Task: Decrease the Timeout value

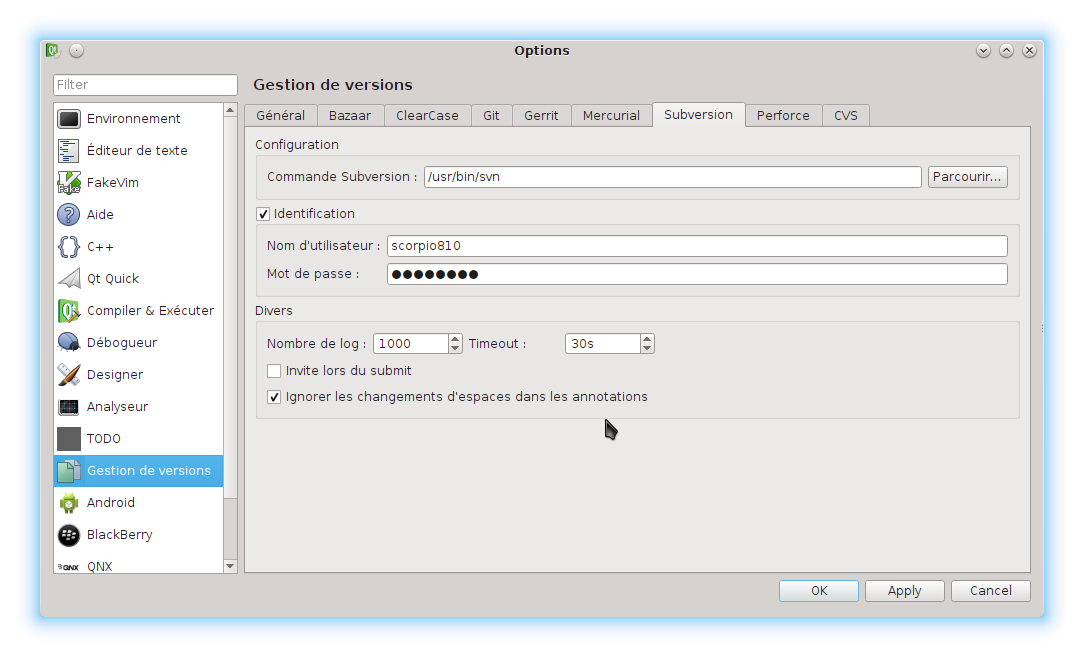Action: tap(647, 349)
